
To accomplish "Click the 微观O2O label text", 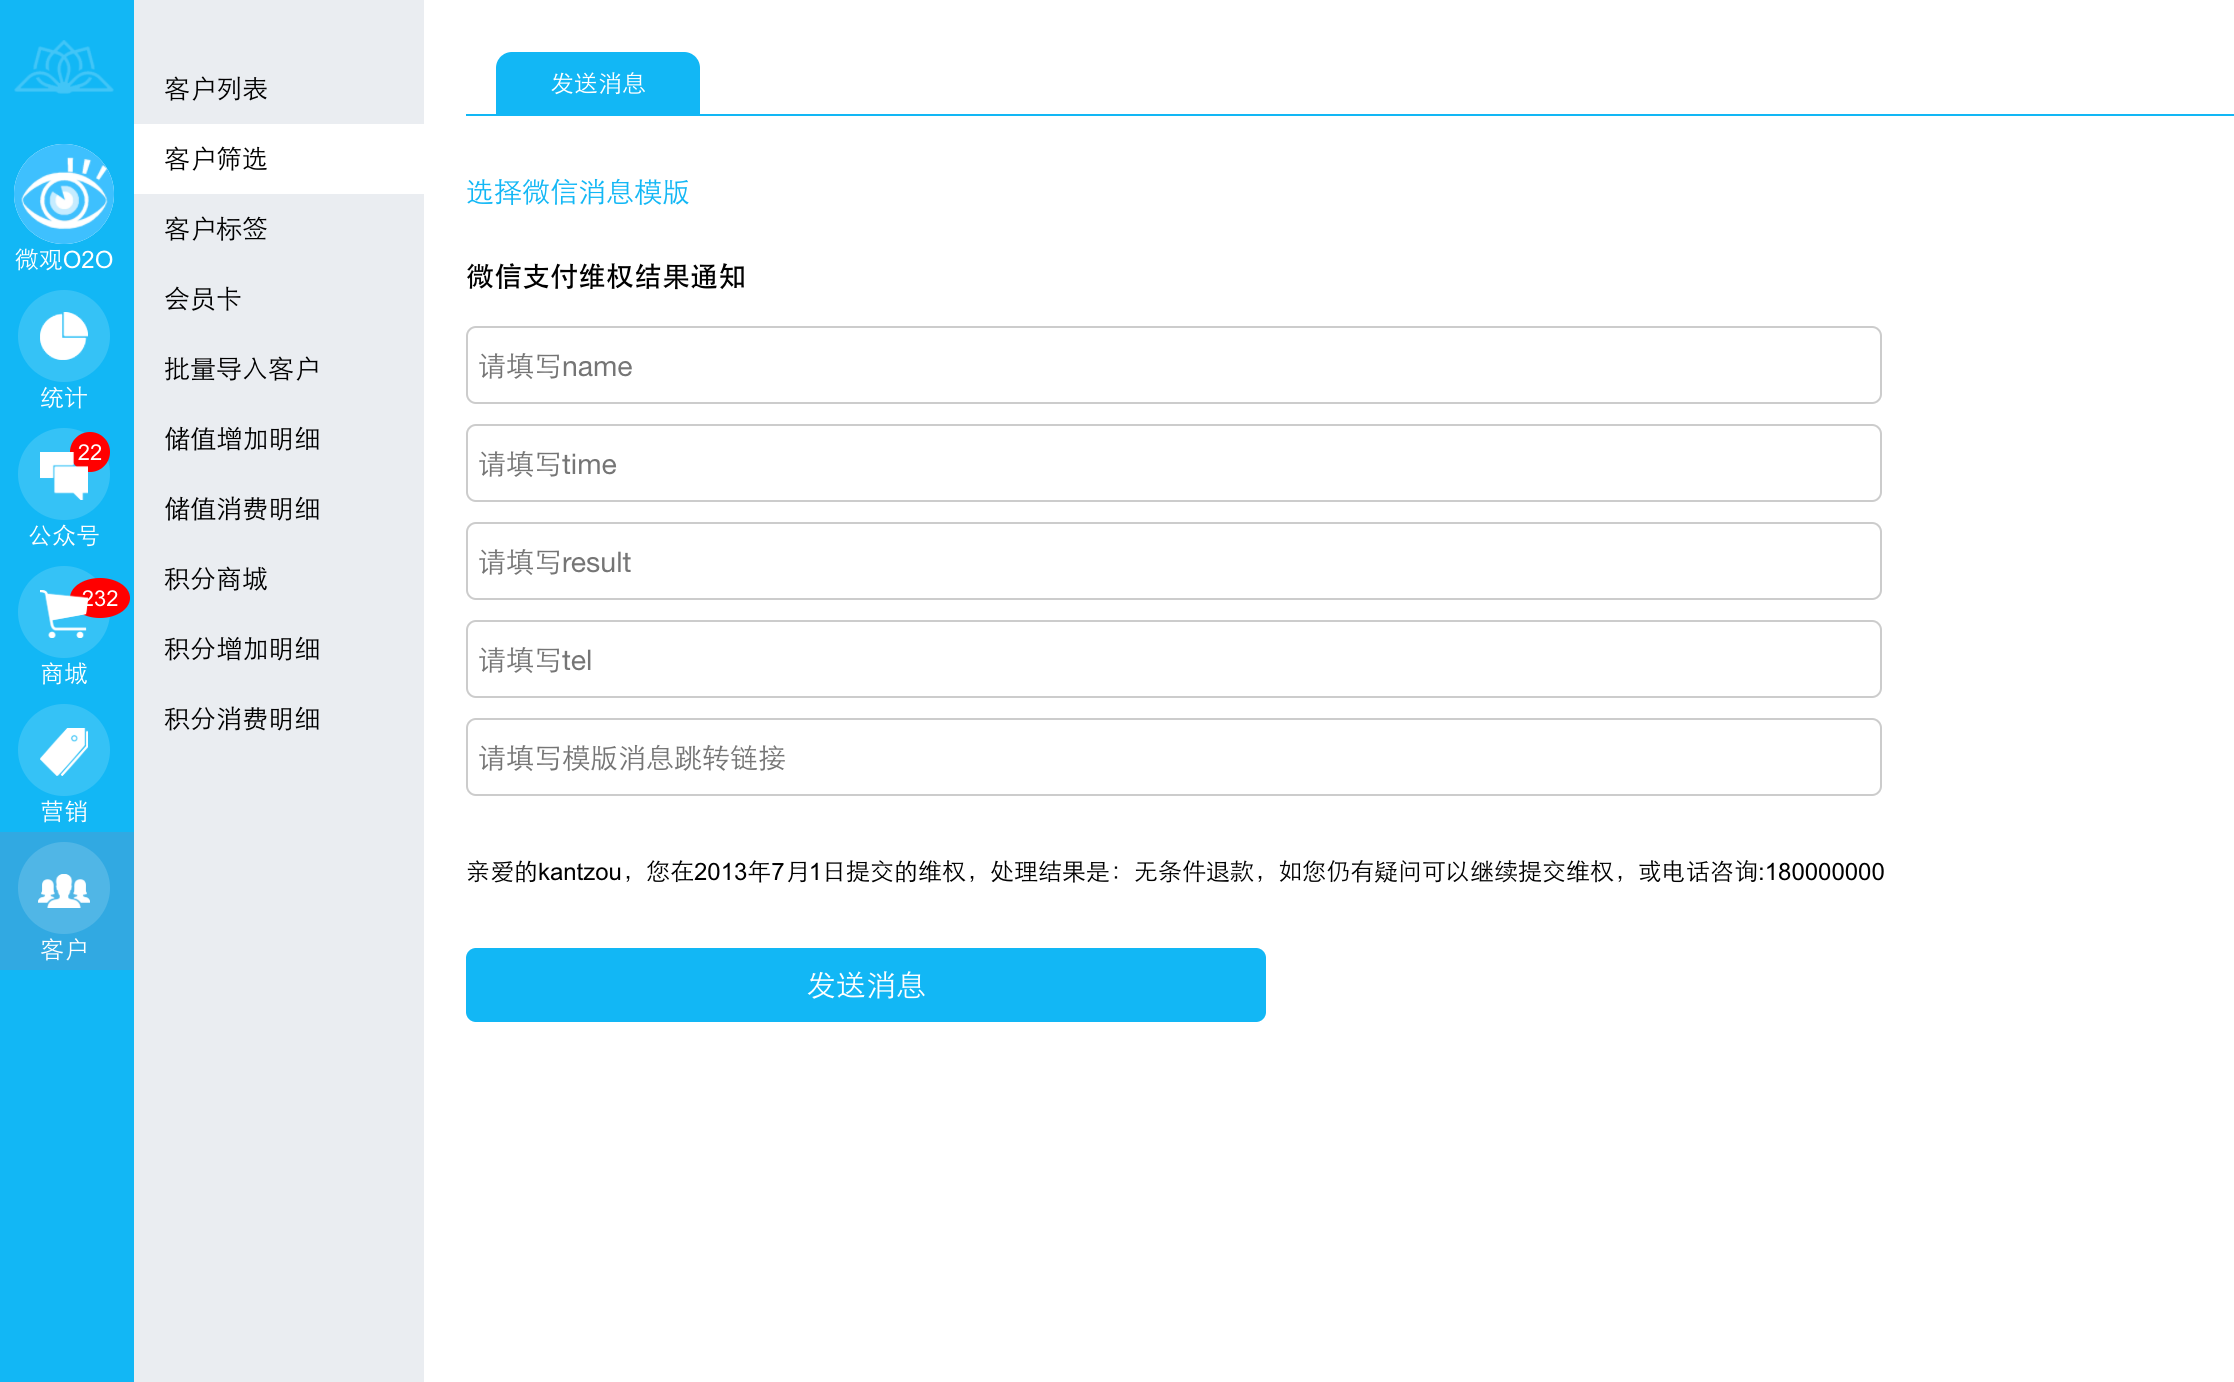I will [x=64, y=260].
